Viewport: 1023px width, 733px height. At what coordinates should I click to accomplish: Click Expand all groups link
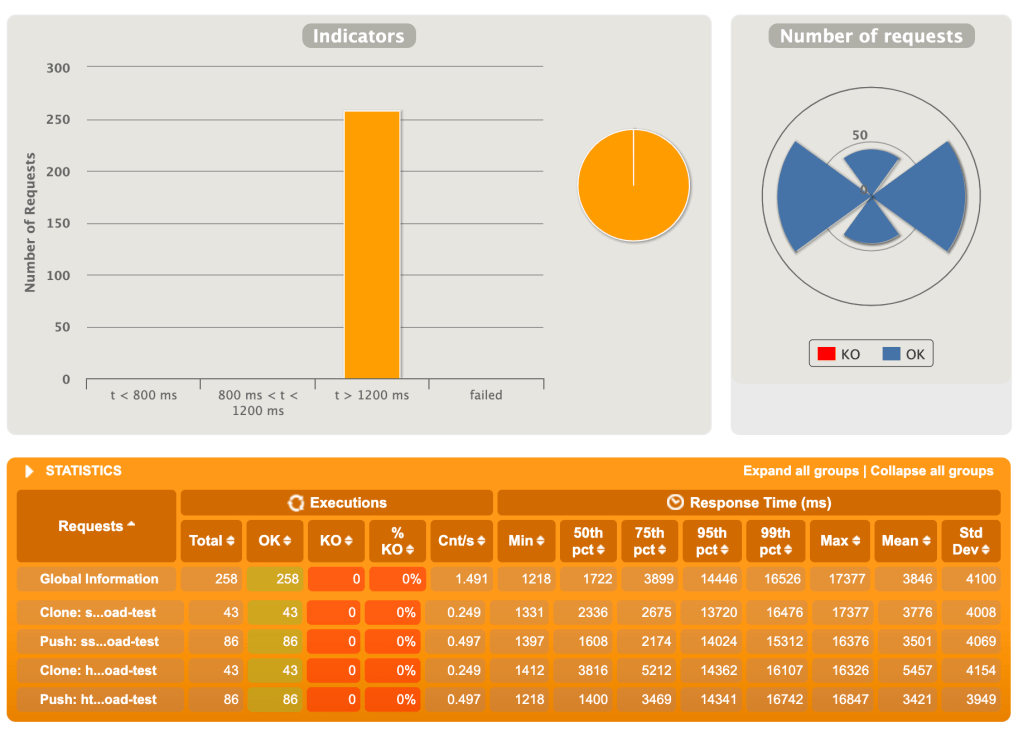pyautogui.click(x=800, y=471)
